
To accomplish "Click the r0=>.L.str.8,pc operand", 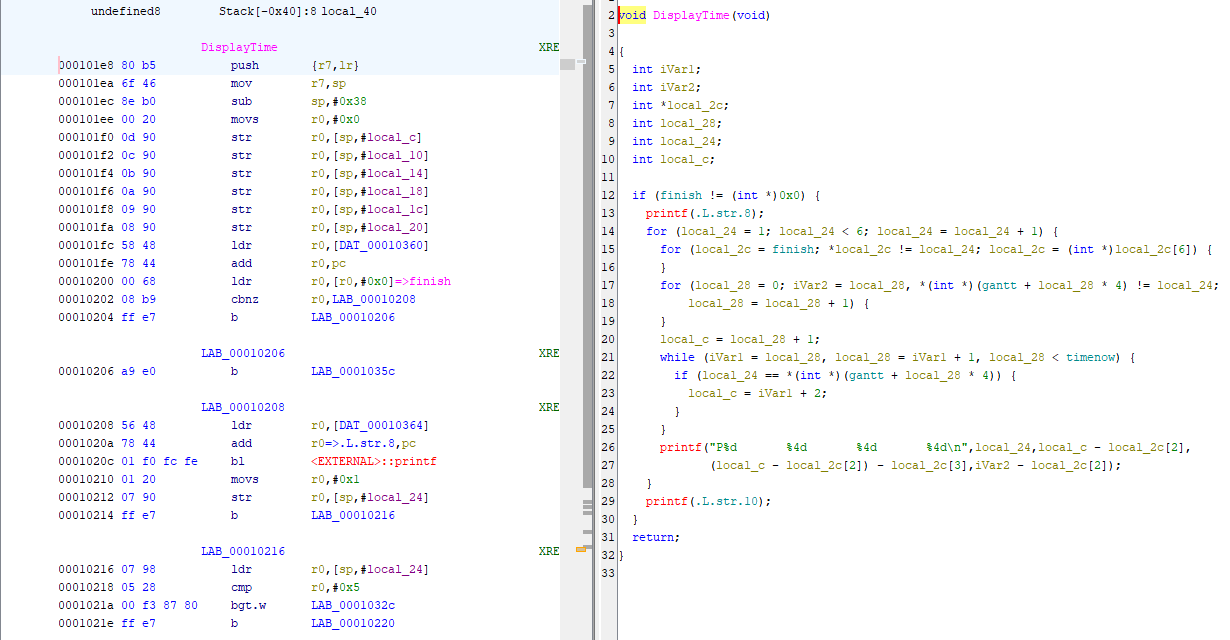I will [x=365, y=444].
